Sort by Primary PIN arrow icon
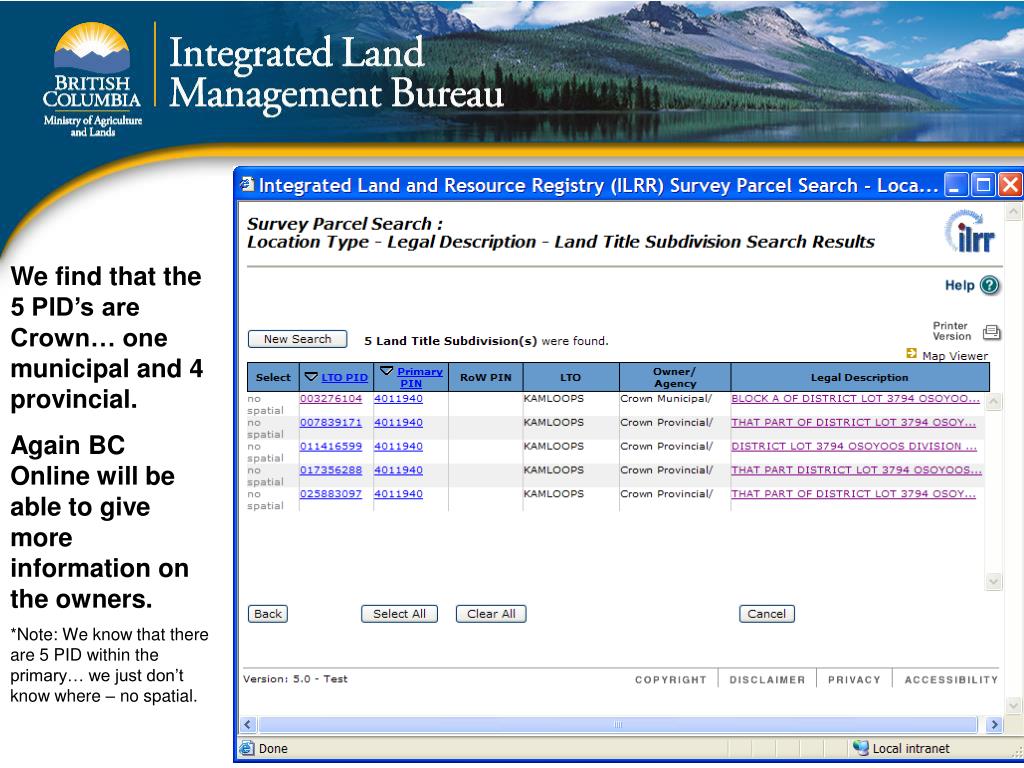The image size is (1024, 768). [x=387, y=371]
